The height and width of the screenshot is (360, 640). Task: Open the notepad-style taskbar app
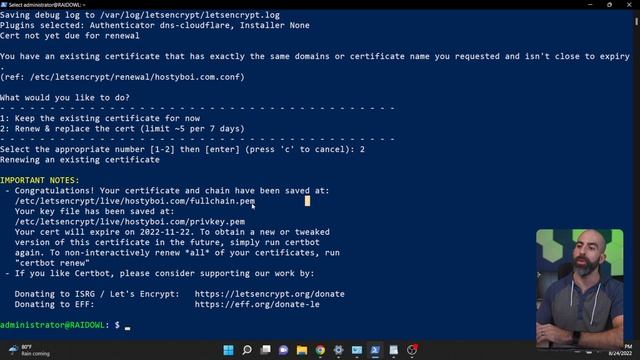(x=393, y=350)
